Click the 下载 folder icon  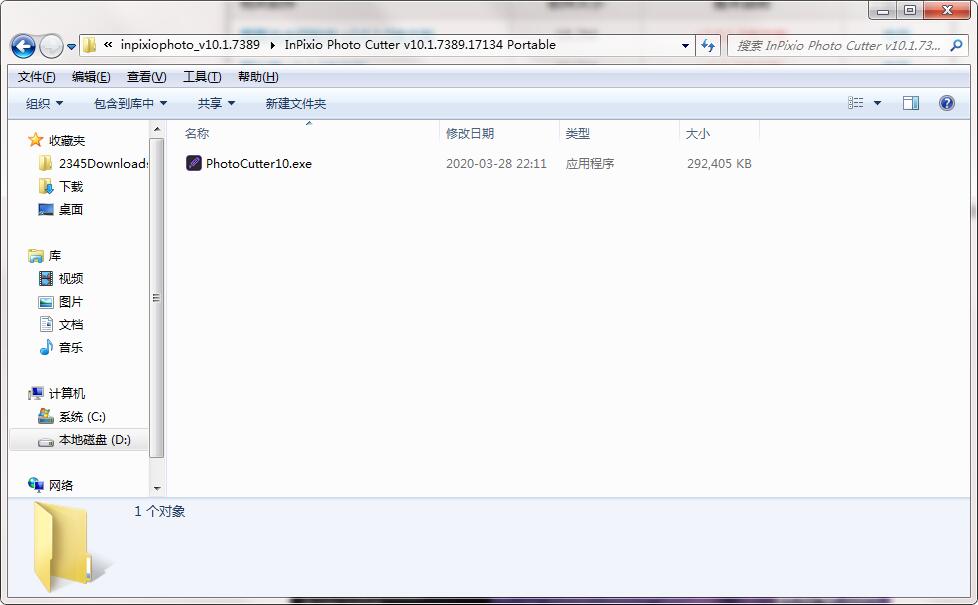click(46, 186)
